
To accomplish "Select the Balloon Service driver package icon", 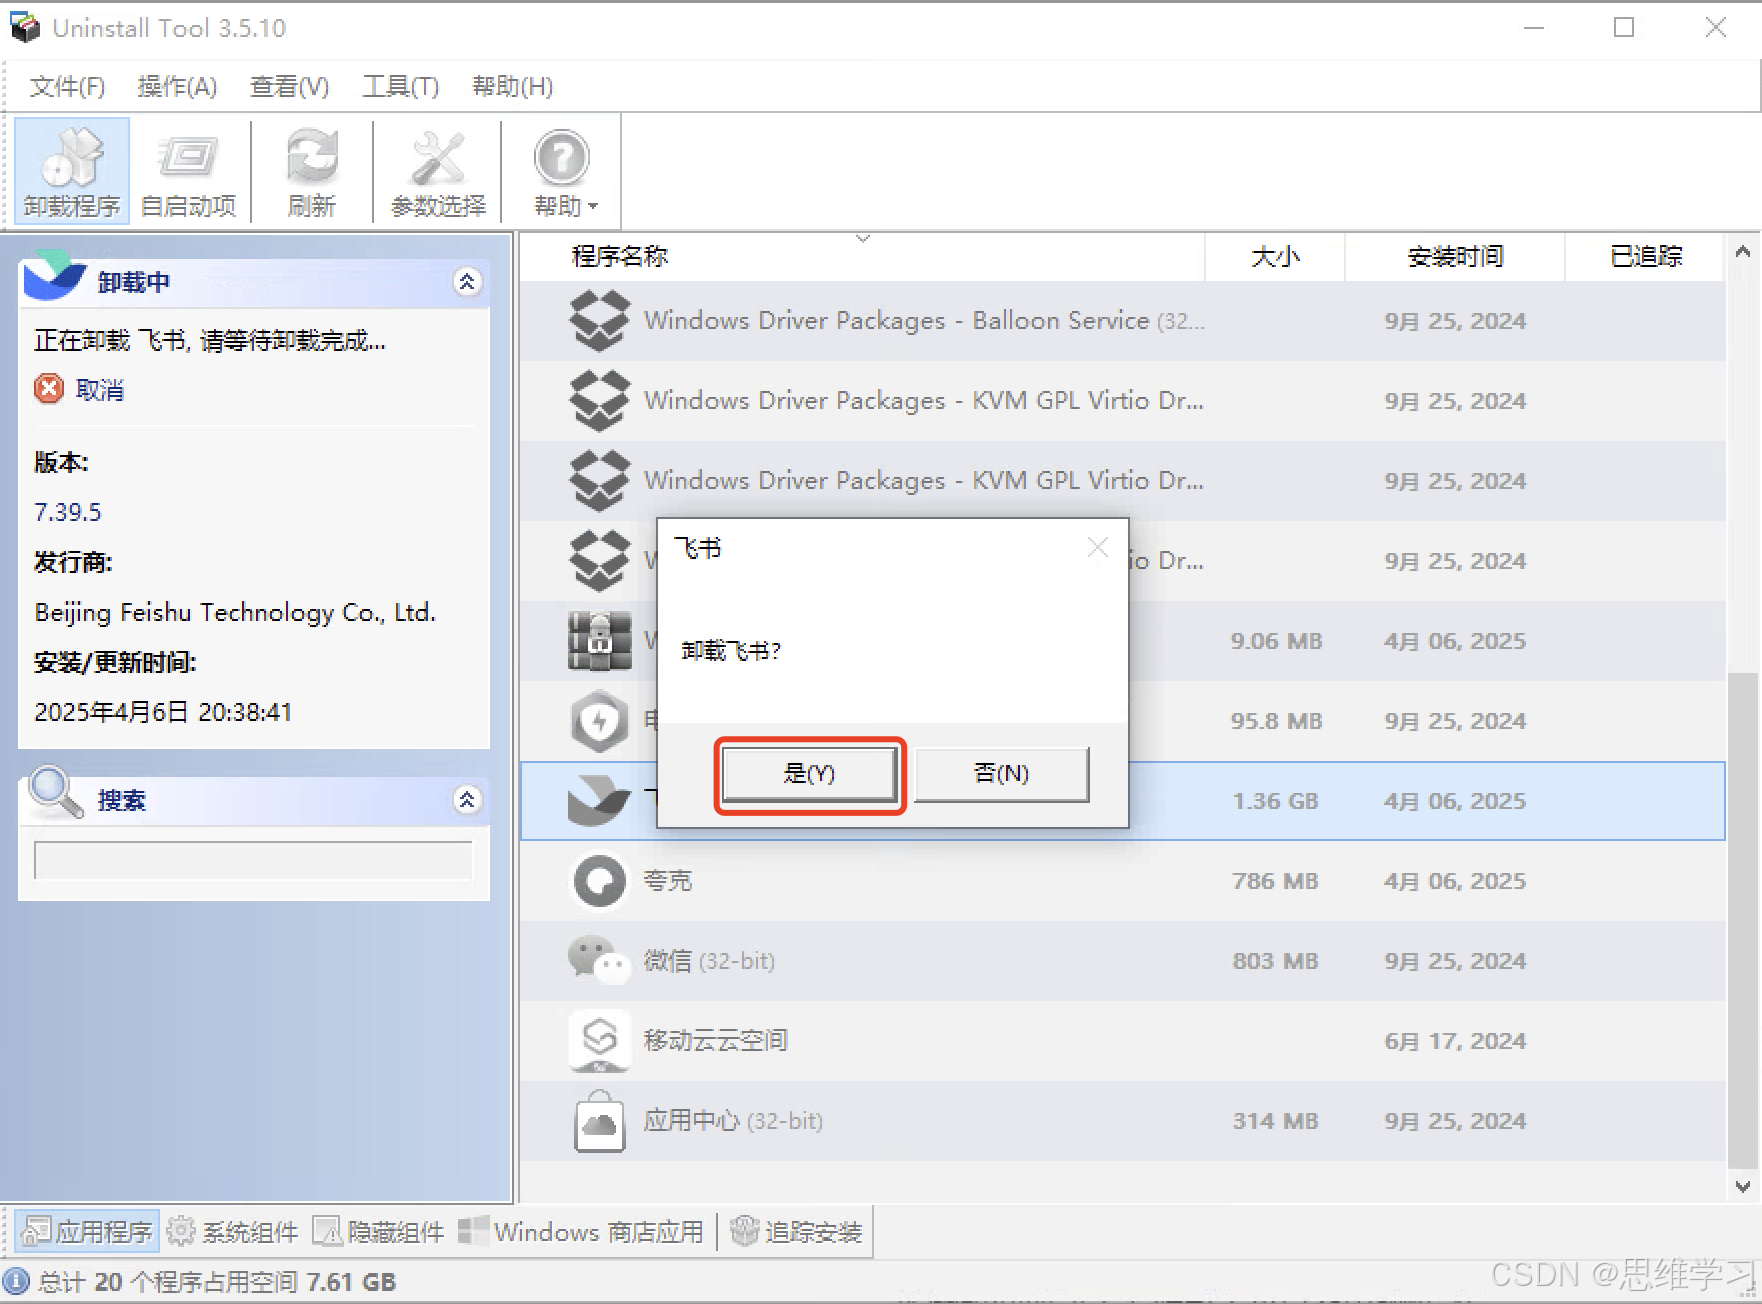I will pos(600,321).
